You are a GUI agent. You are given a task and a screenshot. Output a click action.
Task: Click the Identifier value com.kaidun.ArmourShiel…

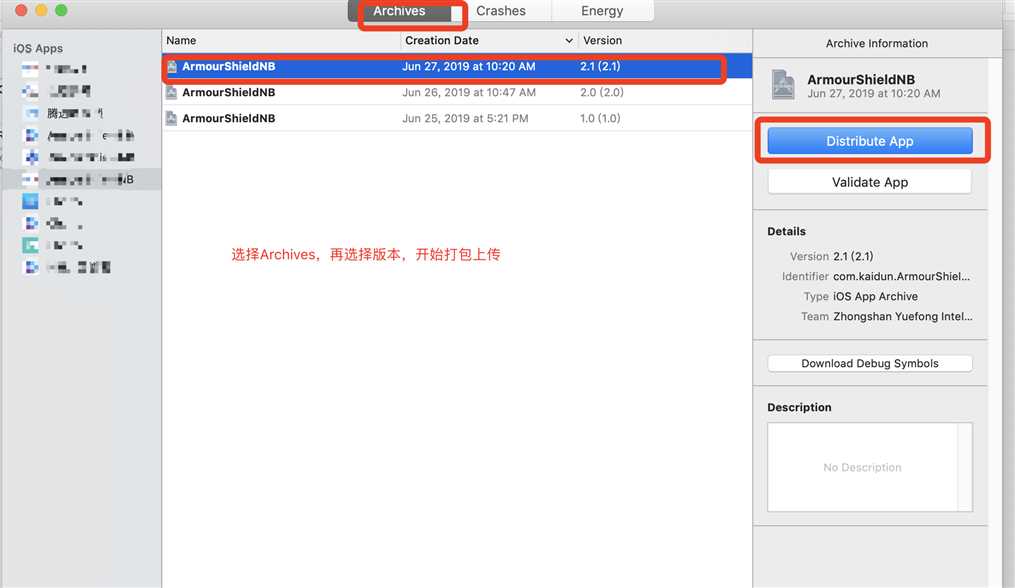(902, 276)
